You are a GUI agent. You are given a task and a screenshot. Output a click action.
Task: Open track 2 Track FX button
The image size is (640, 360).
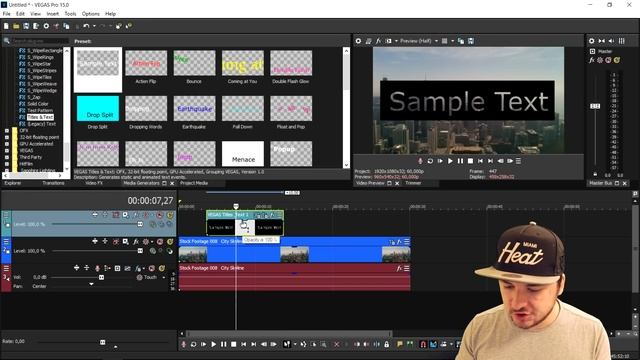point(136,242)
